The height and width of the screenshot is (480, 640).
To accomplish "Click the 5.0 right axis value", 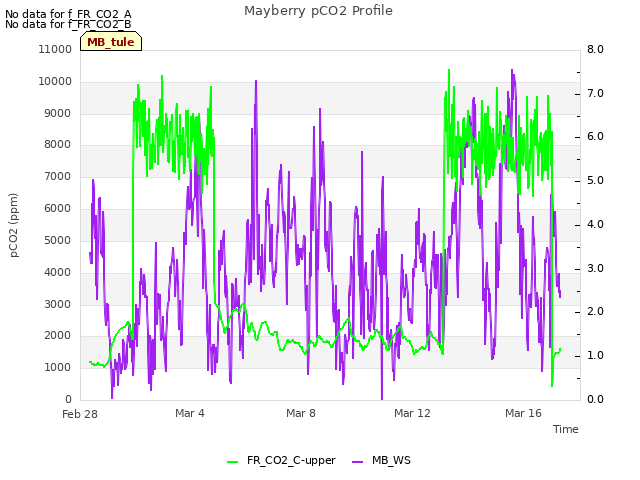I will tap(596, 180).
